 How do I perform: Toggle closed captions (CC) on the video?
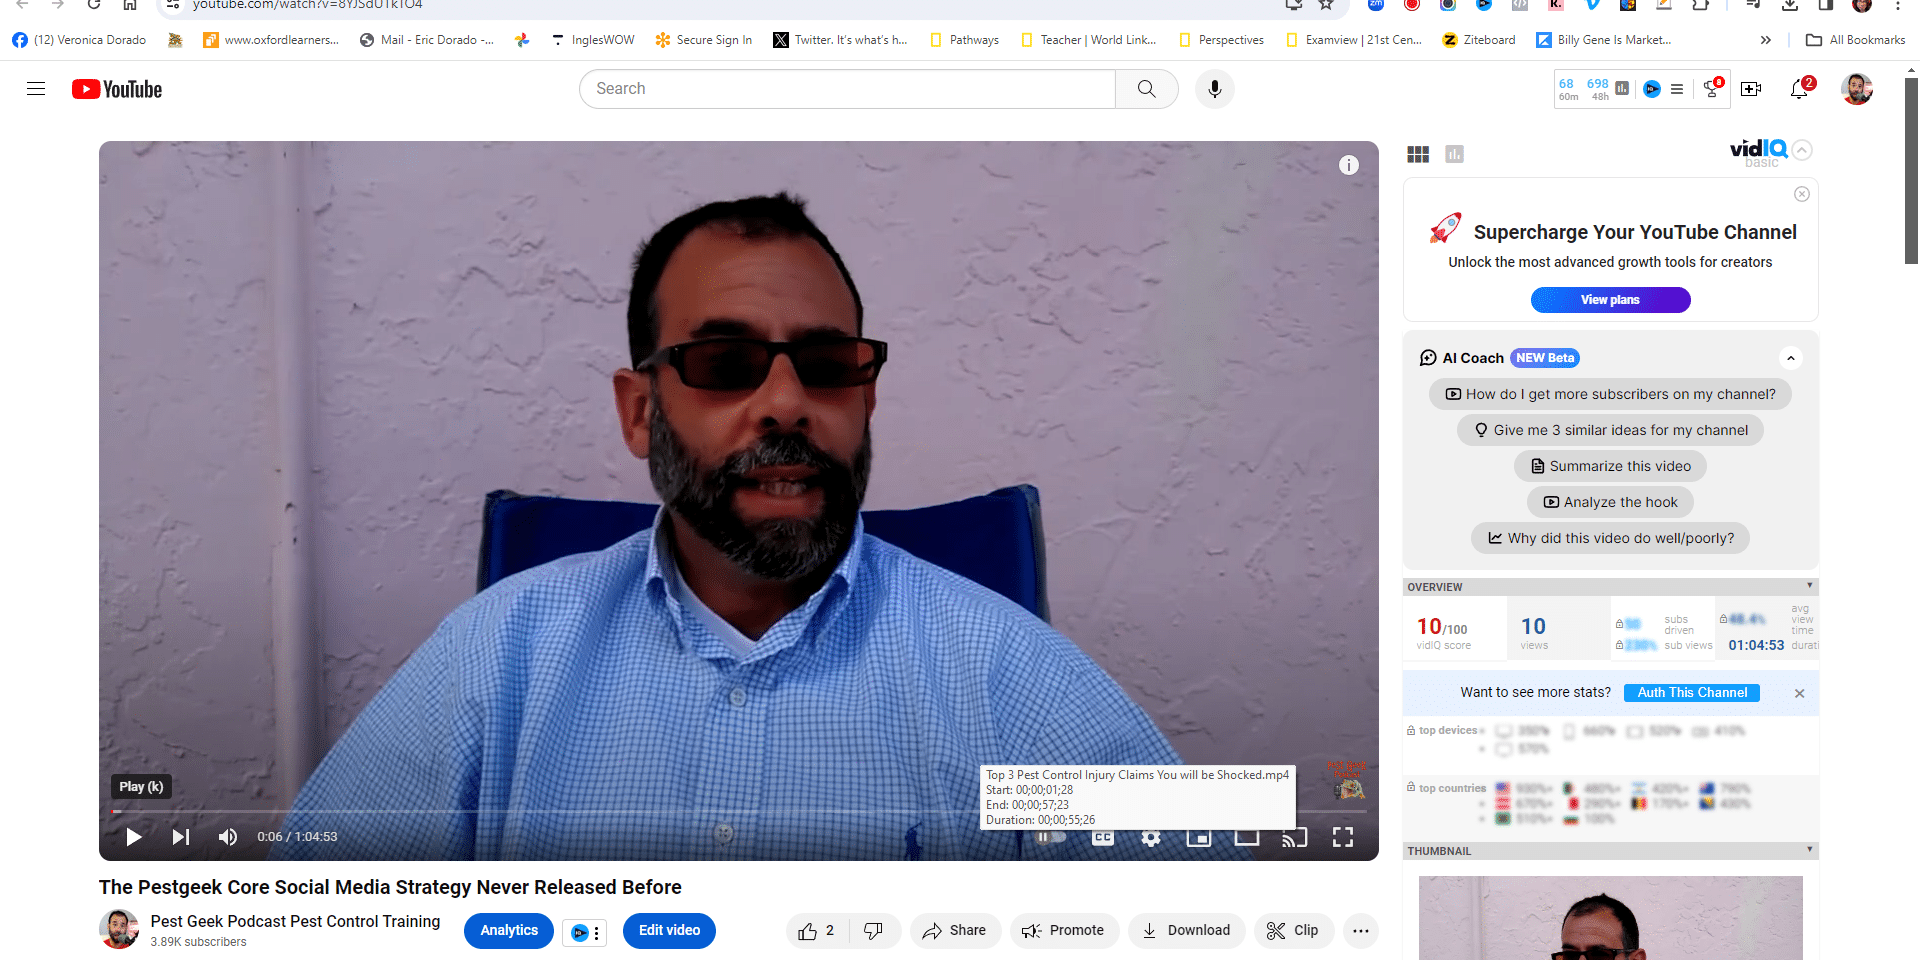click(x=1102, y=837)
